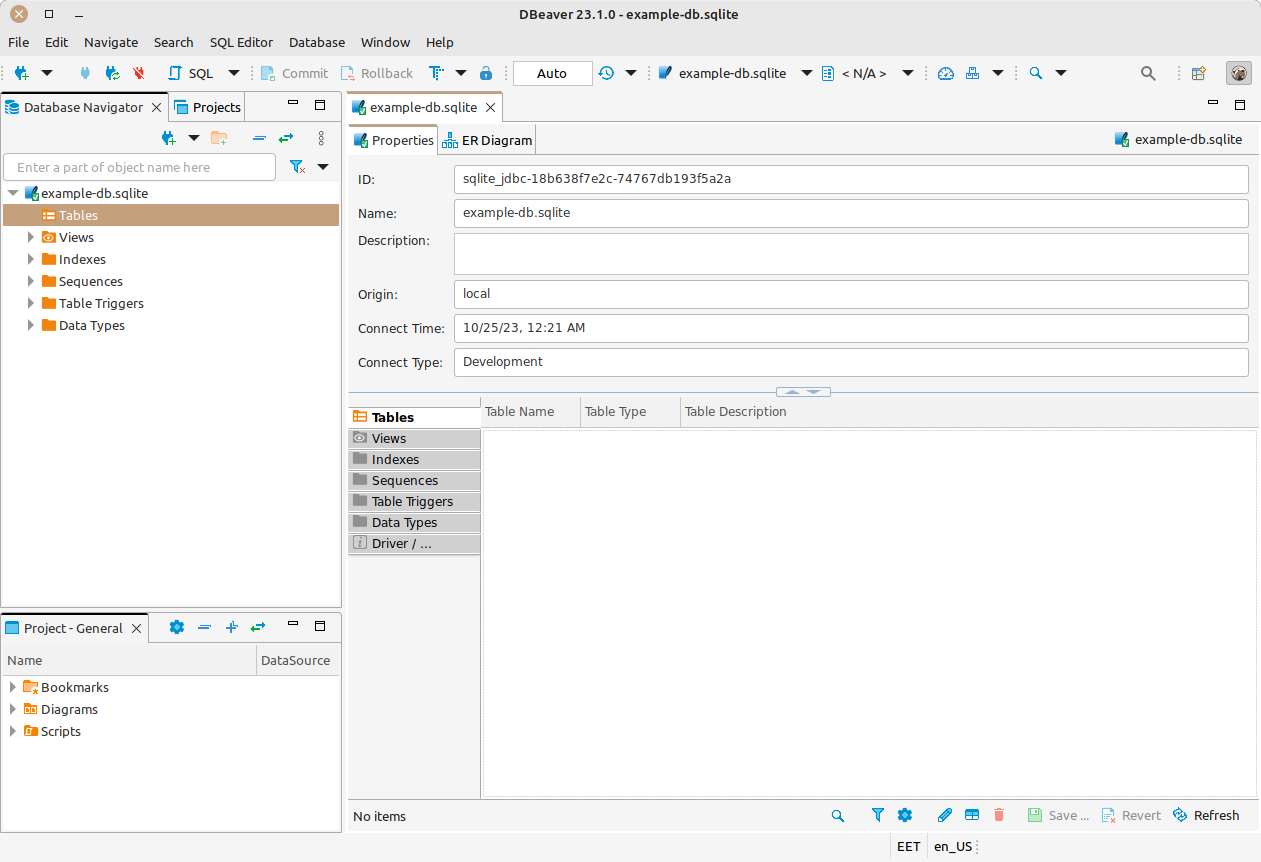Click the red Disconnect plug icon
Image resolution: width=1261 pixels, height=862 pixels.
pyautogui.click(x=139, y=73)
